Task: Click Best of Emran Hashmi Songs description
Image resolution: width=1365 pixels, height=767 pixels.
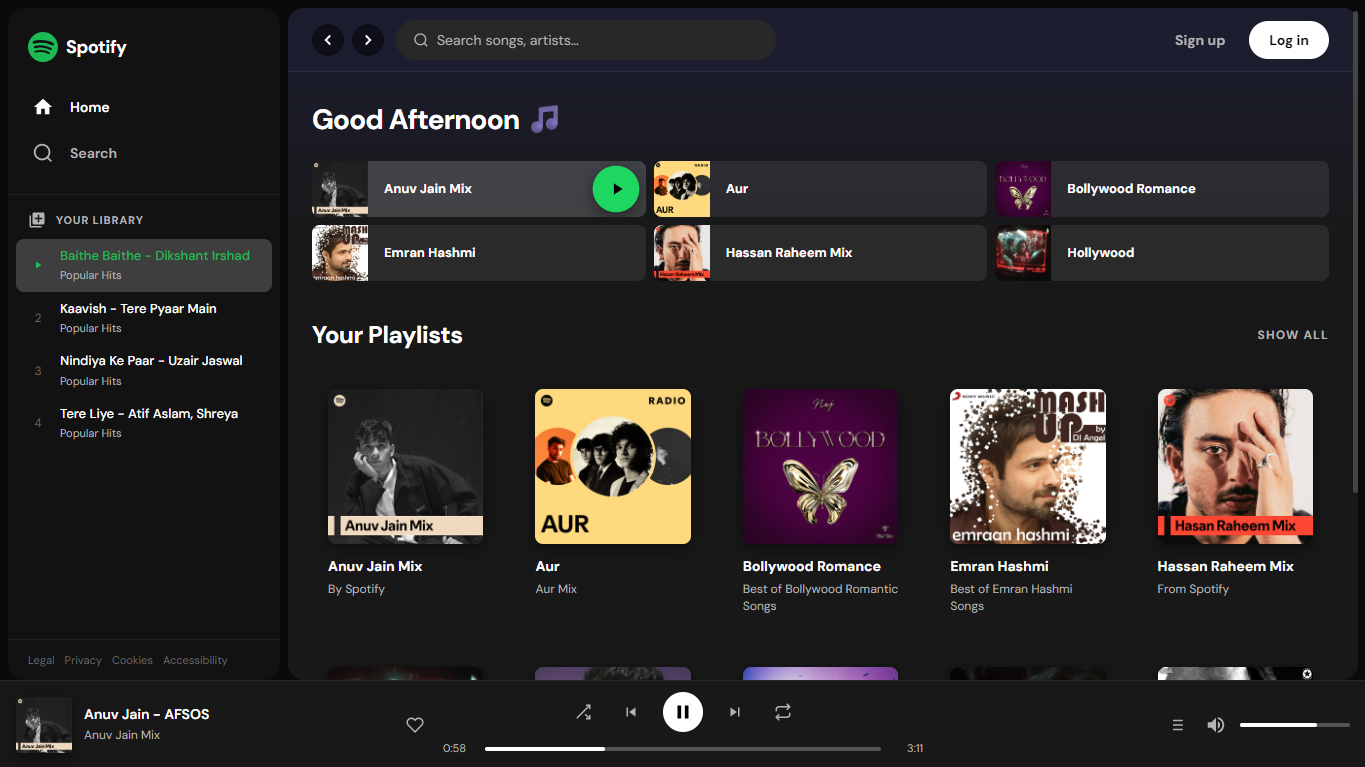Action: pyautogui.click(x=1011, y=597)
